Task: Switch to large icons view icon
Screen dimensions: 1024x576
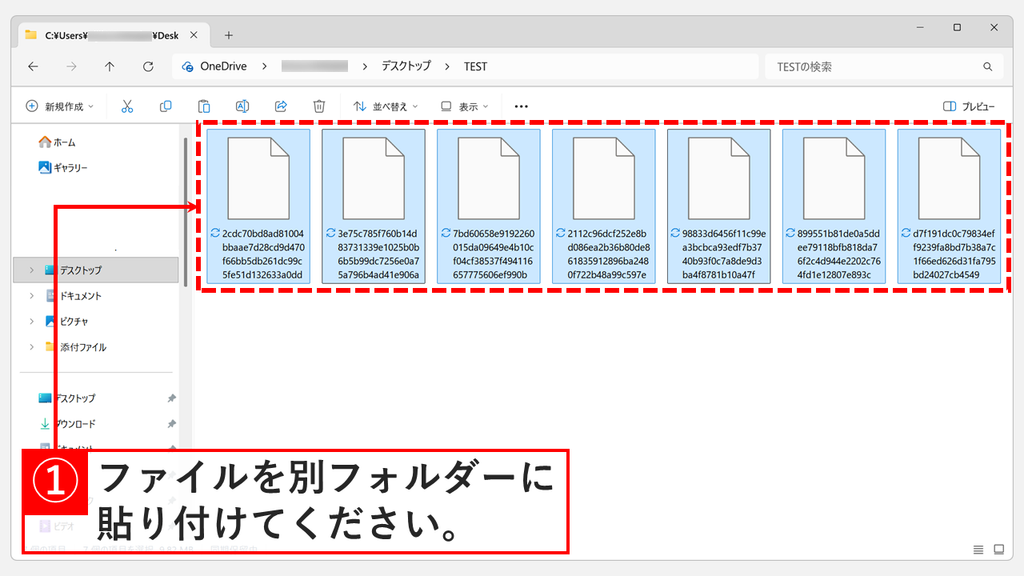Action: (x=999, y=550)
